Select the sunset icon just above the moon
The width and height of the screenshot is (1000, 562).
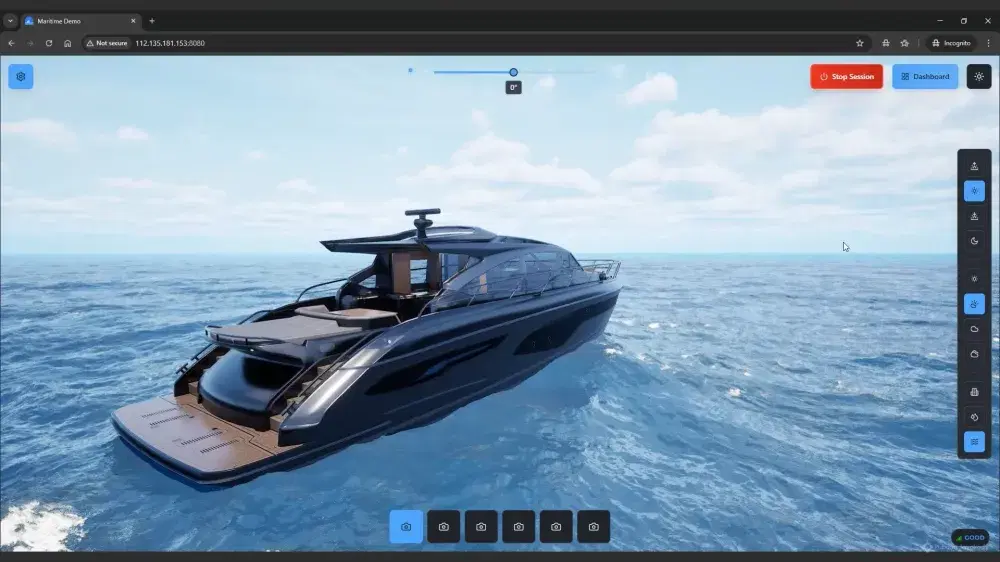pos(974,216)
